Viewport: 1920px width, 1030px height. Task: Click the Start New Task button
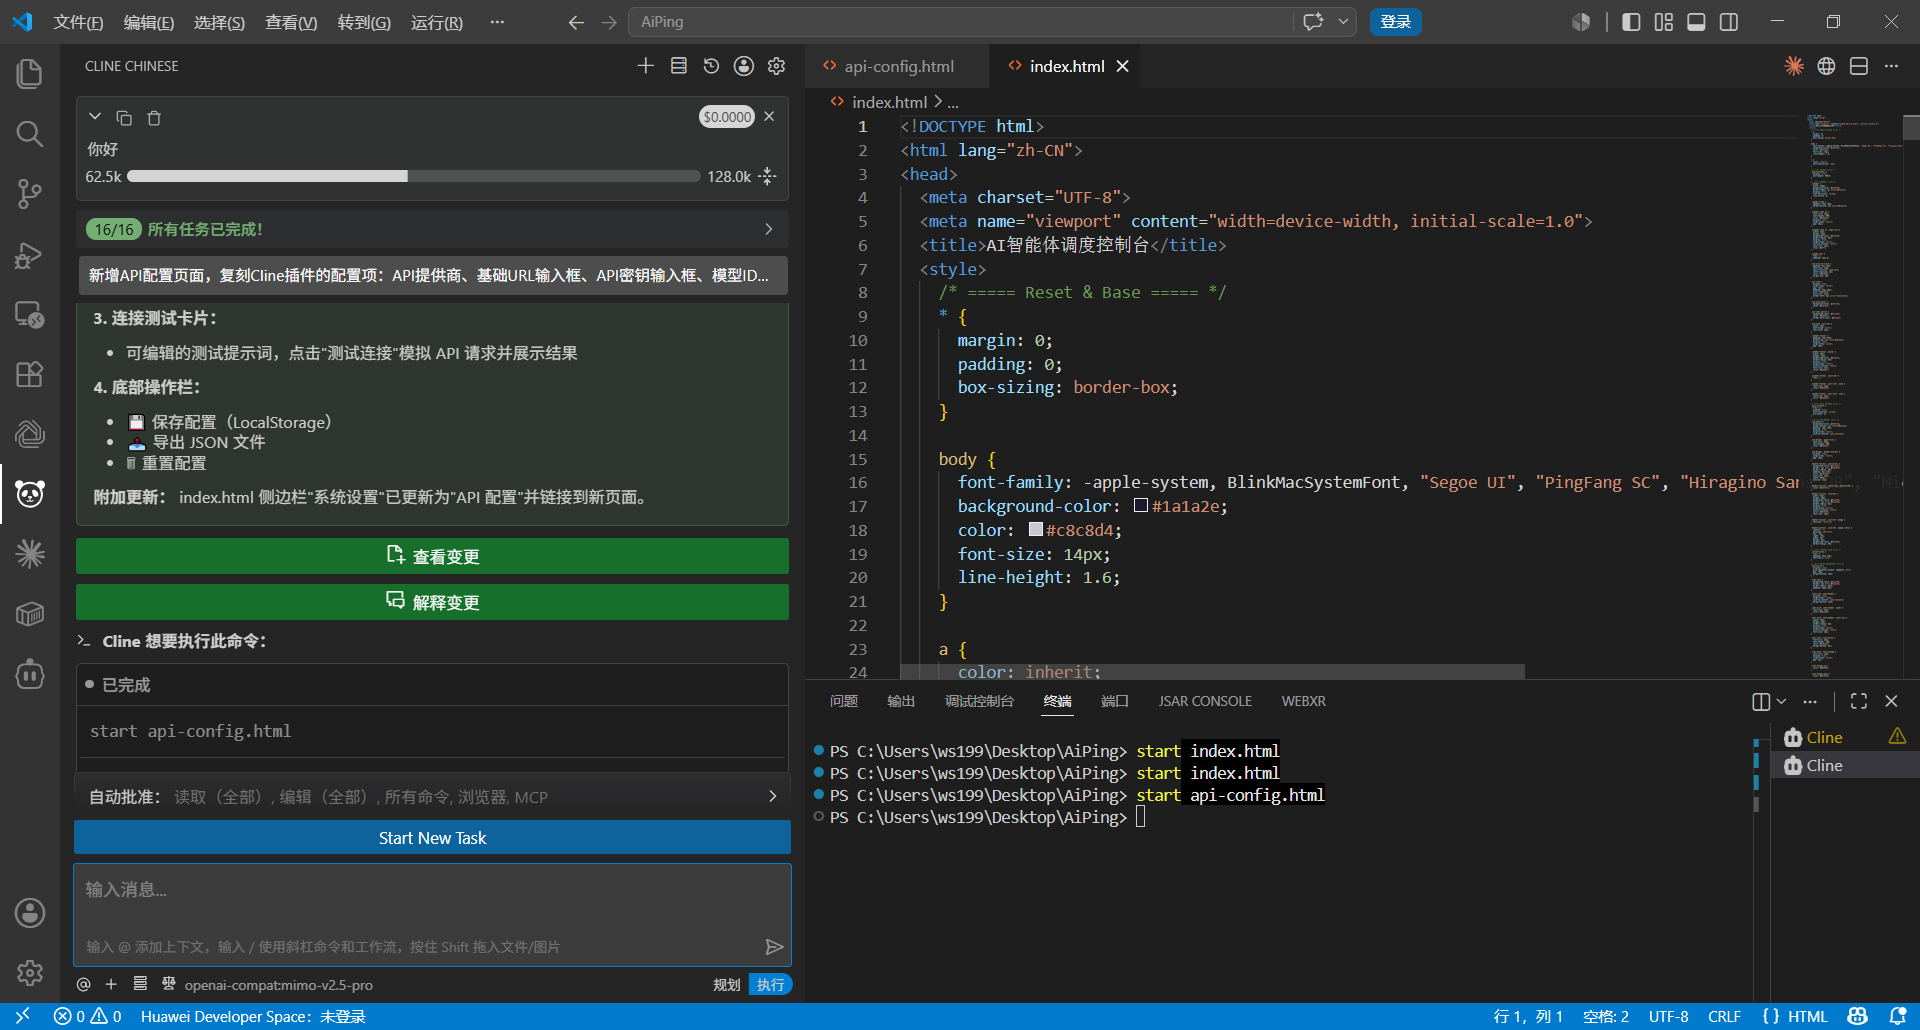[x=432, y=838]
